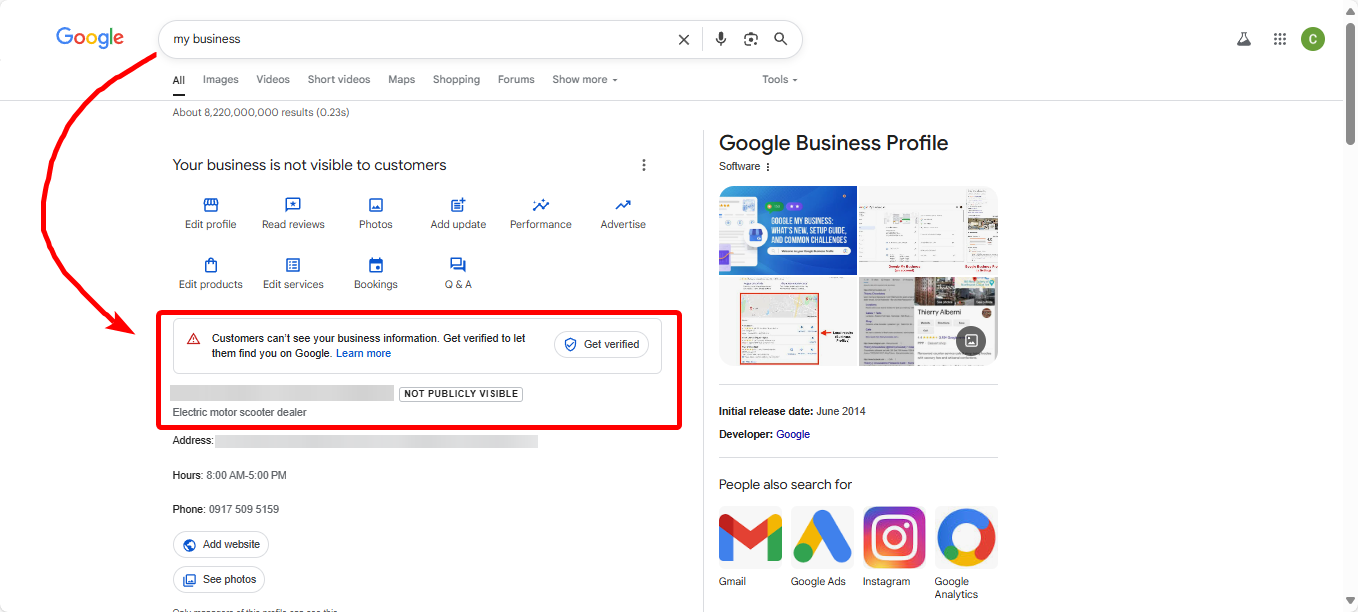Click the magnifier search button
Viewport: 1358px width, 612px height.
[x=781, y=39]
